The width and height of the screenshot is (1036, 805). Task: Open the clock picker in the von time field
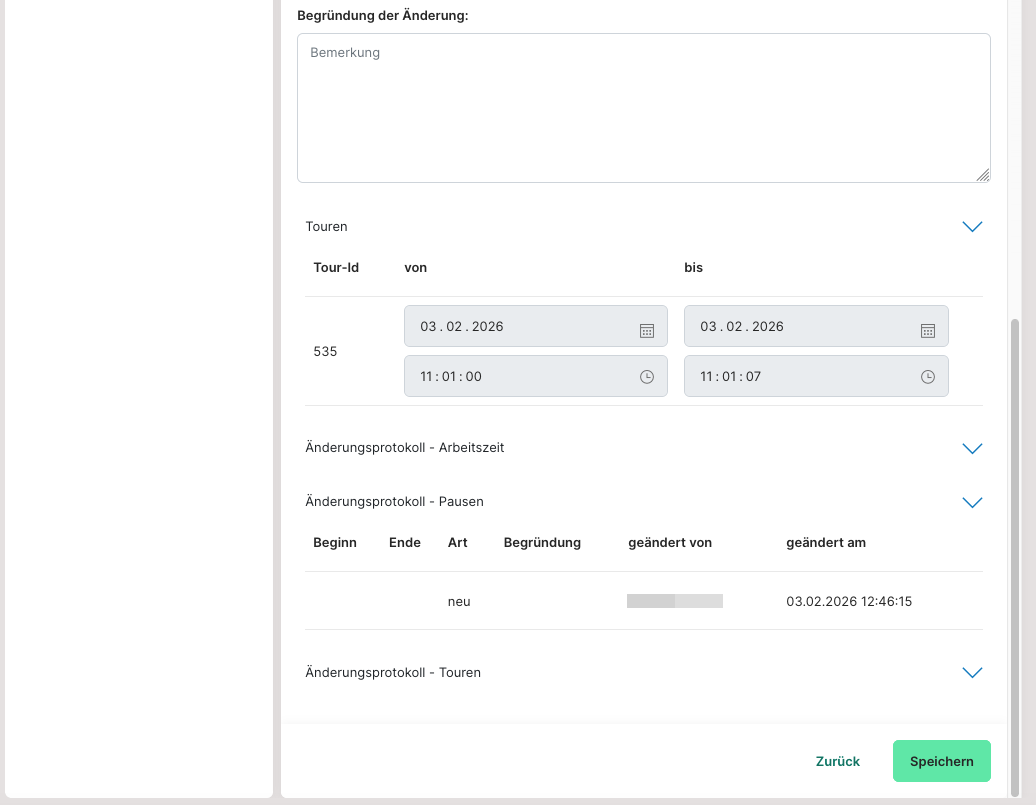point(647,377)
